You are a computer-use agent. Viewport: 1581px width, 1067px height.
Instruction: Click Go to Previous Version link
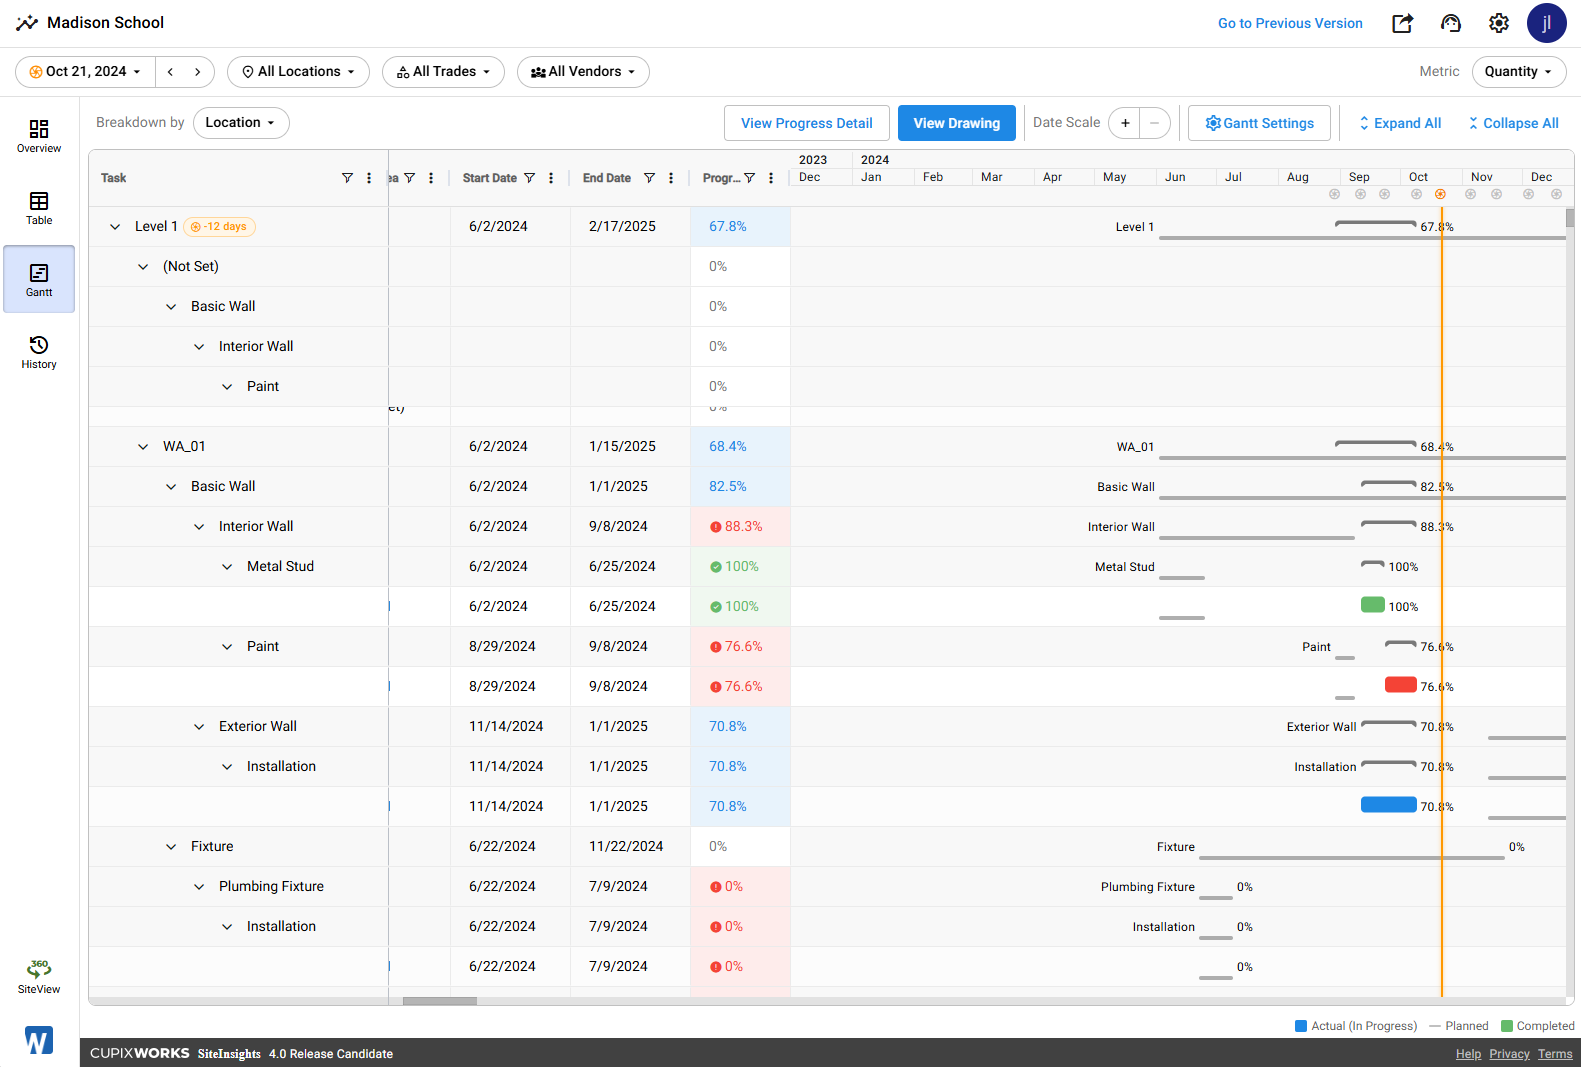tap(1290, 23)
